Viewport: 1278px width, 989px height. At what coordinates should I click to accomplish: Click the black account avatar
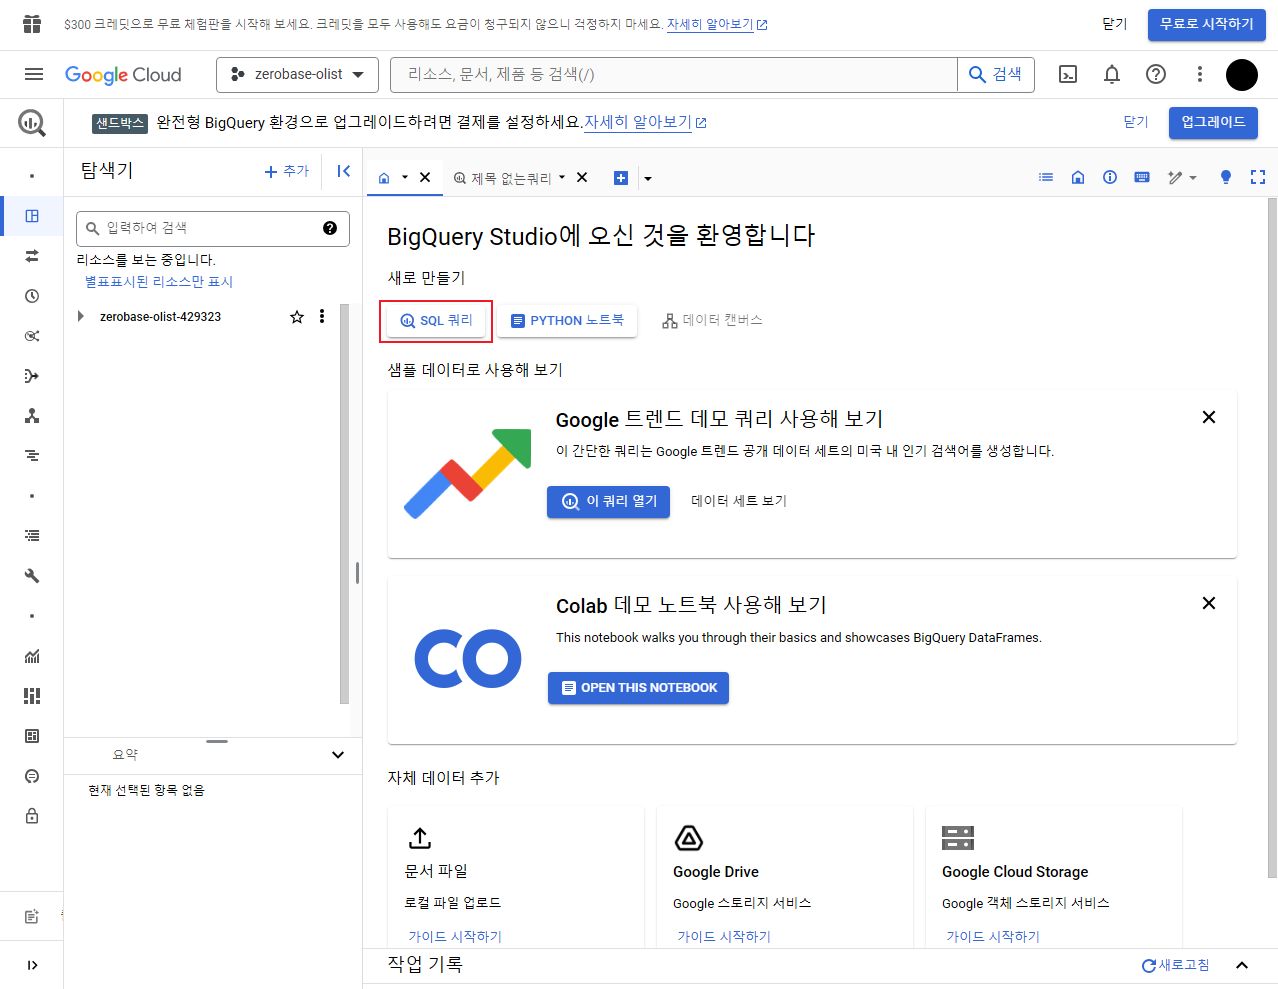point(1242,74)
